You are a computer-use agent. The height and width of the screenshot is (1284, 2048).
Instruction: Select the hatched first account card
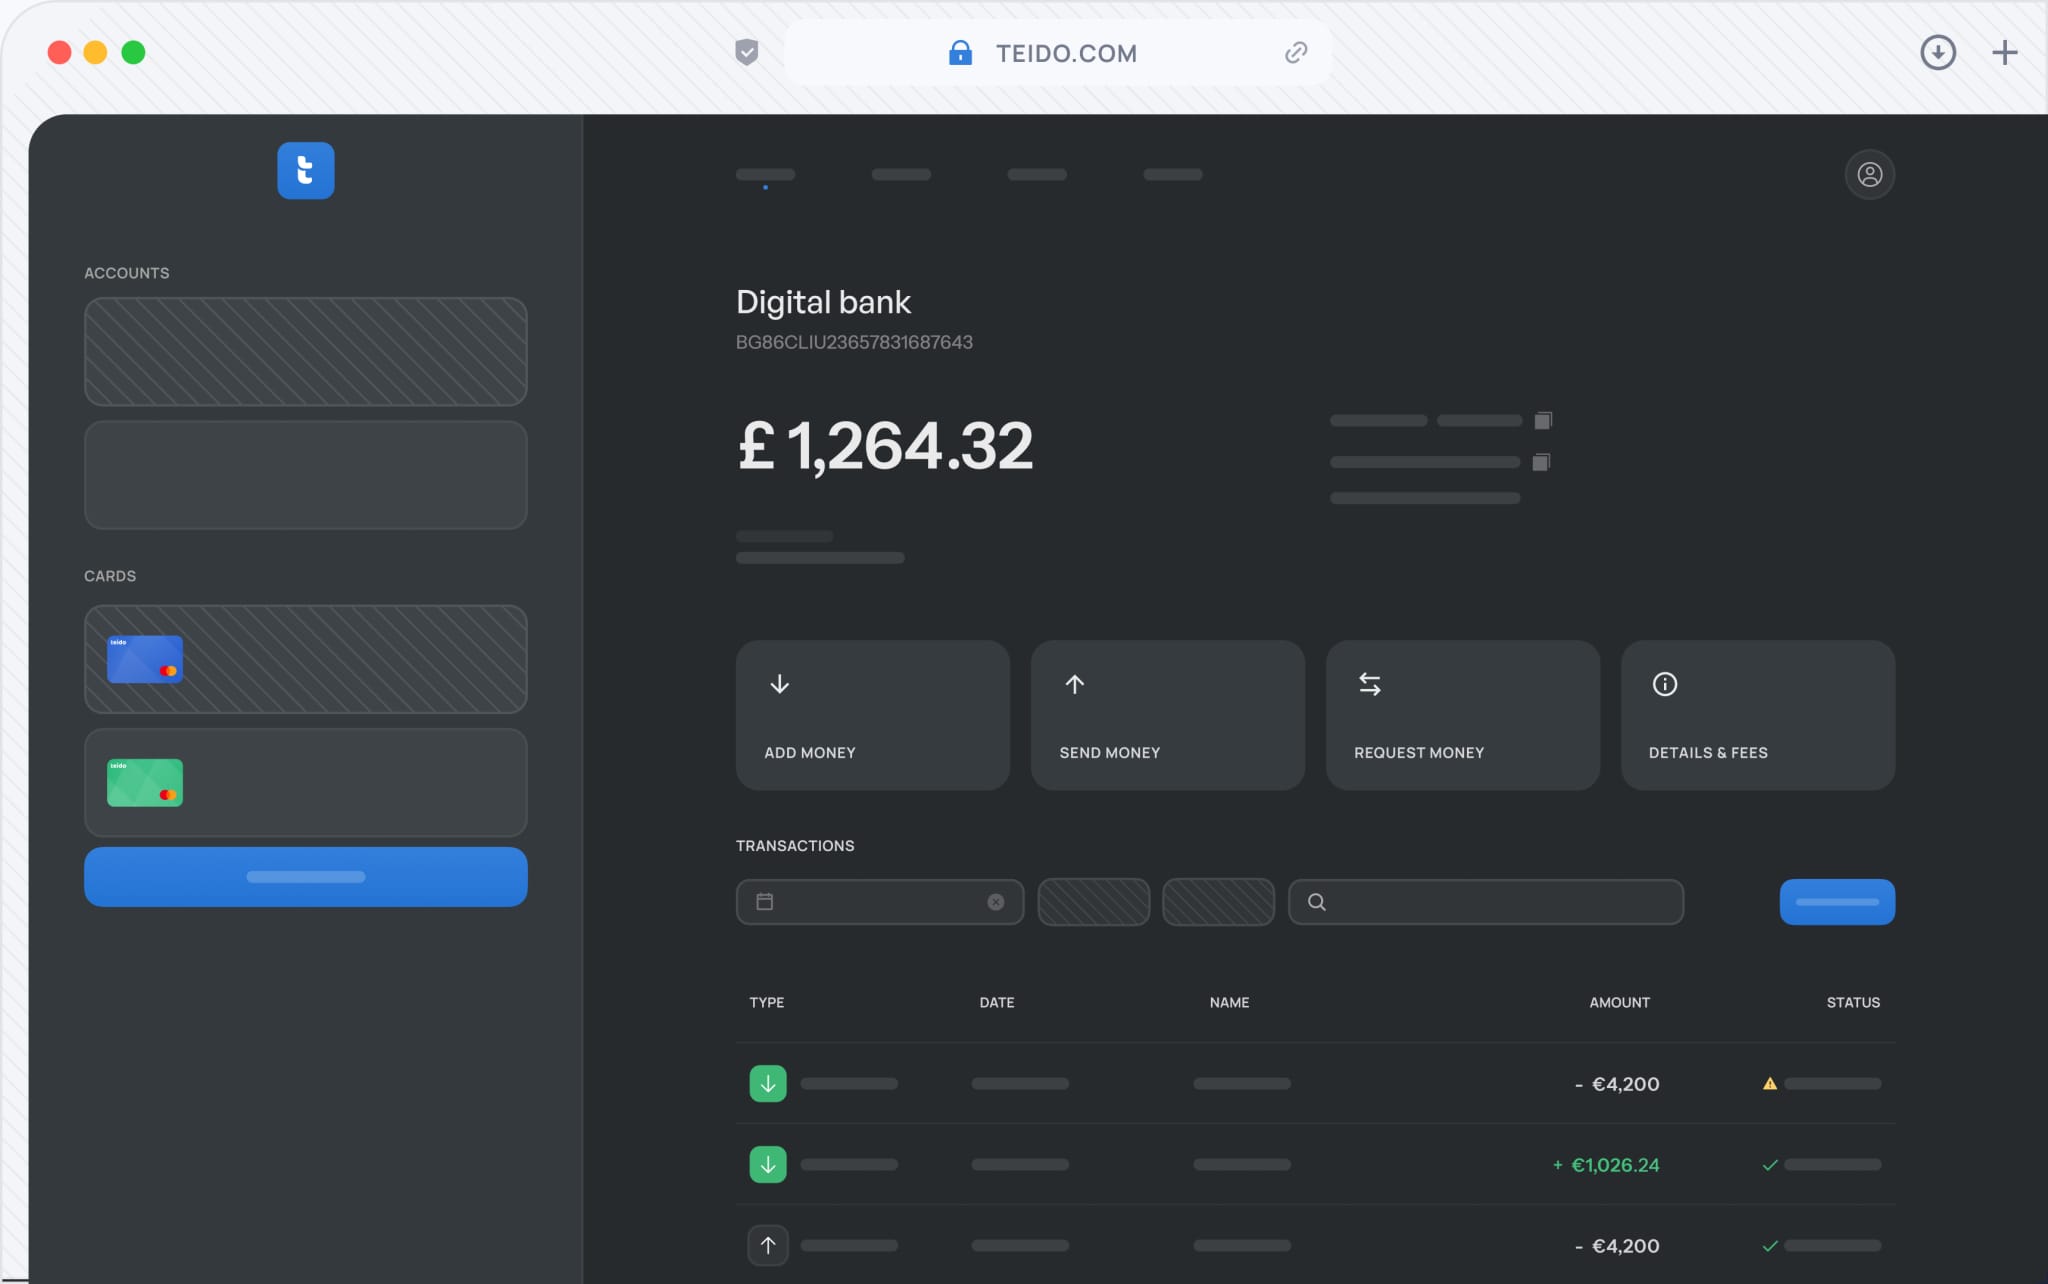tap(306, 352)
